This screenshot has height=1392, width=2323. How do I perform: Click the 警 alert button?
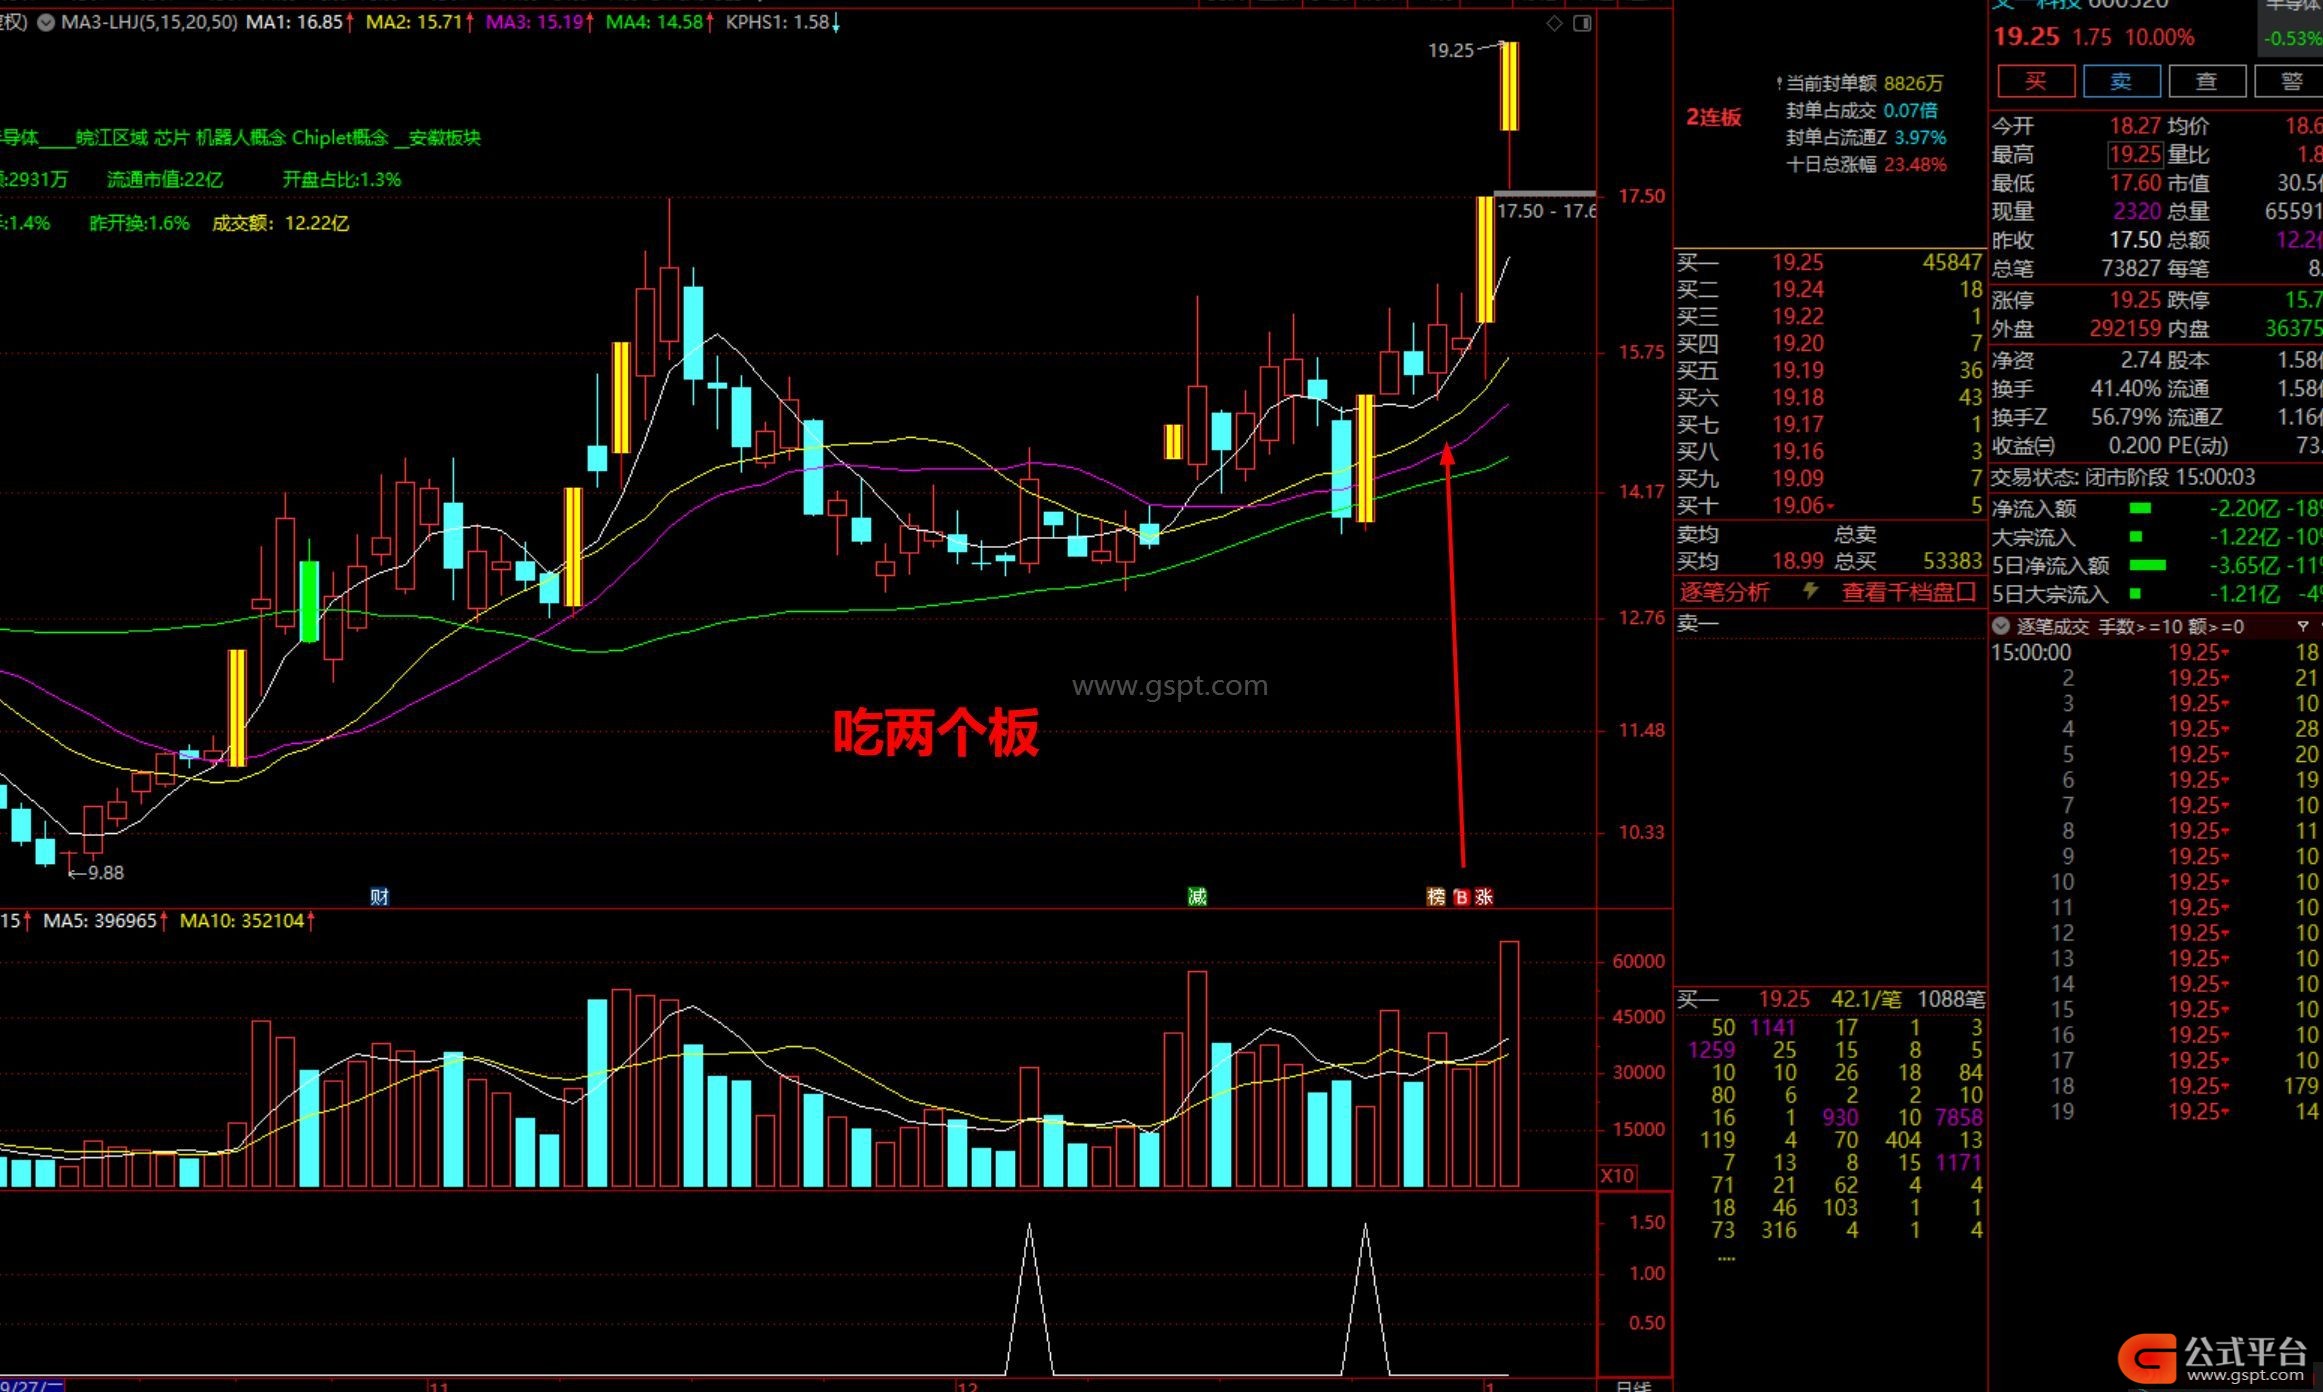pos(2290,81)
